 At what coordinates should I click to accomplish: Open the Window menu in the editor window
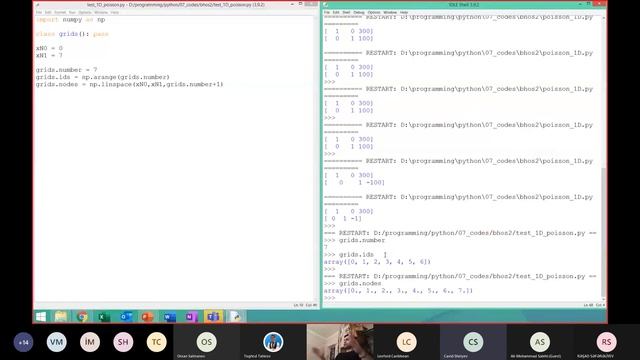pos(101,13)
